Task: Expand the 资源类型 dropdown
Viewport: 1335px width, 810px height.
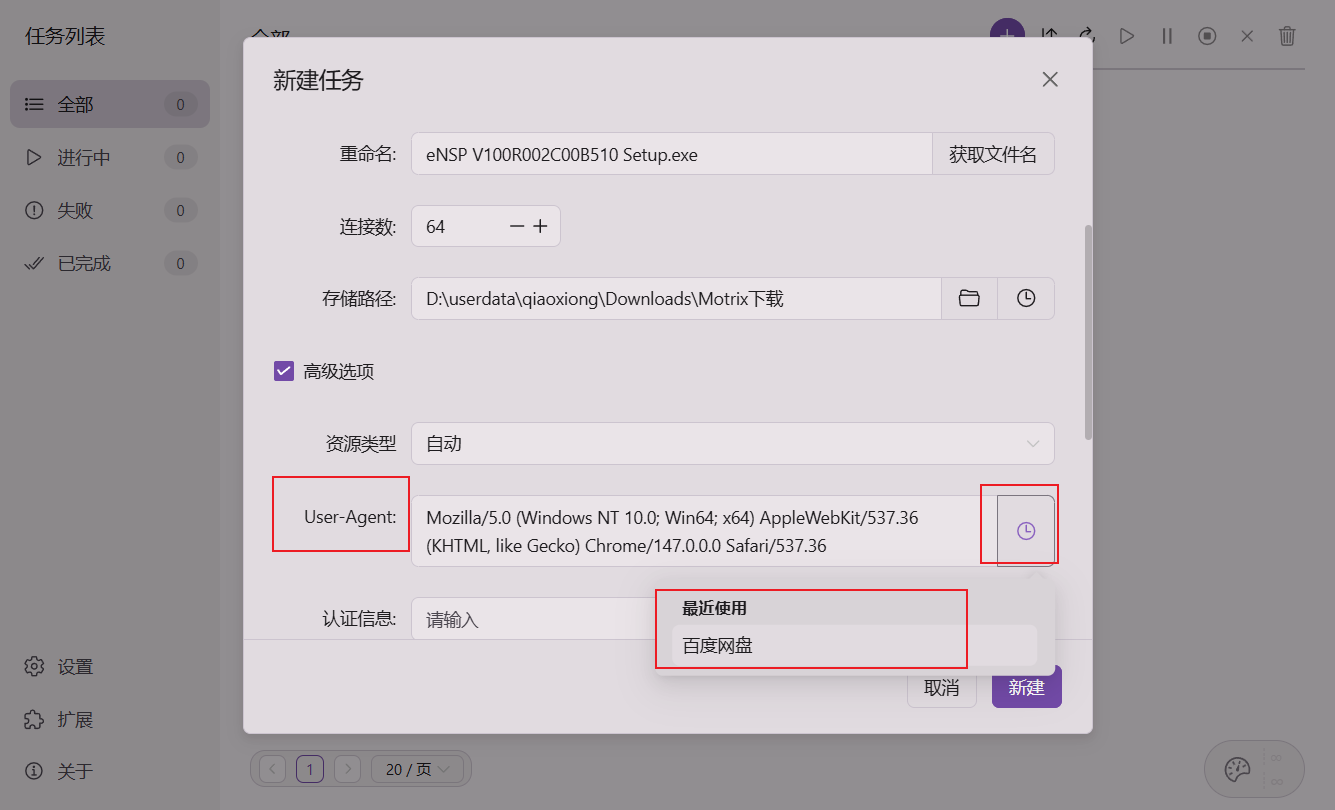Action: [733, 443]
